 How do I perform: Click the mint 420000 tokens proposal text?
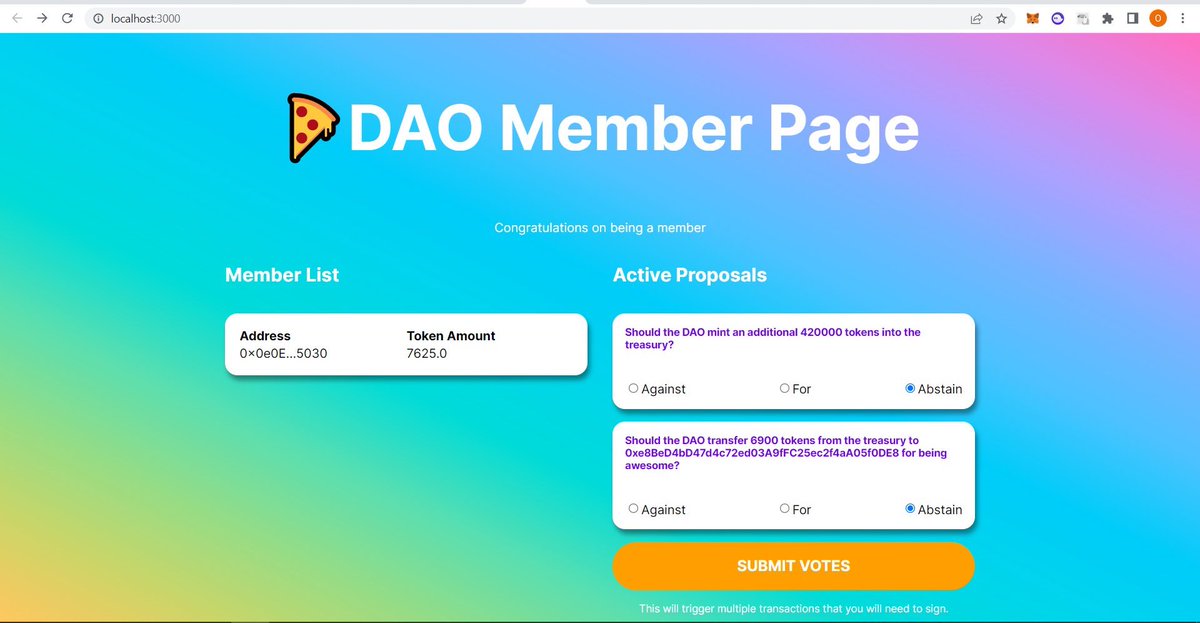coord(773,338)
